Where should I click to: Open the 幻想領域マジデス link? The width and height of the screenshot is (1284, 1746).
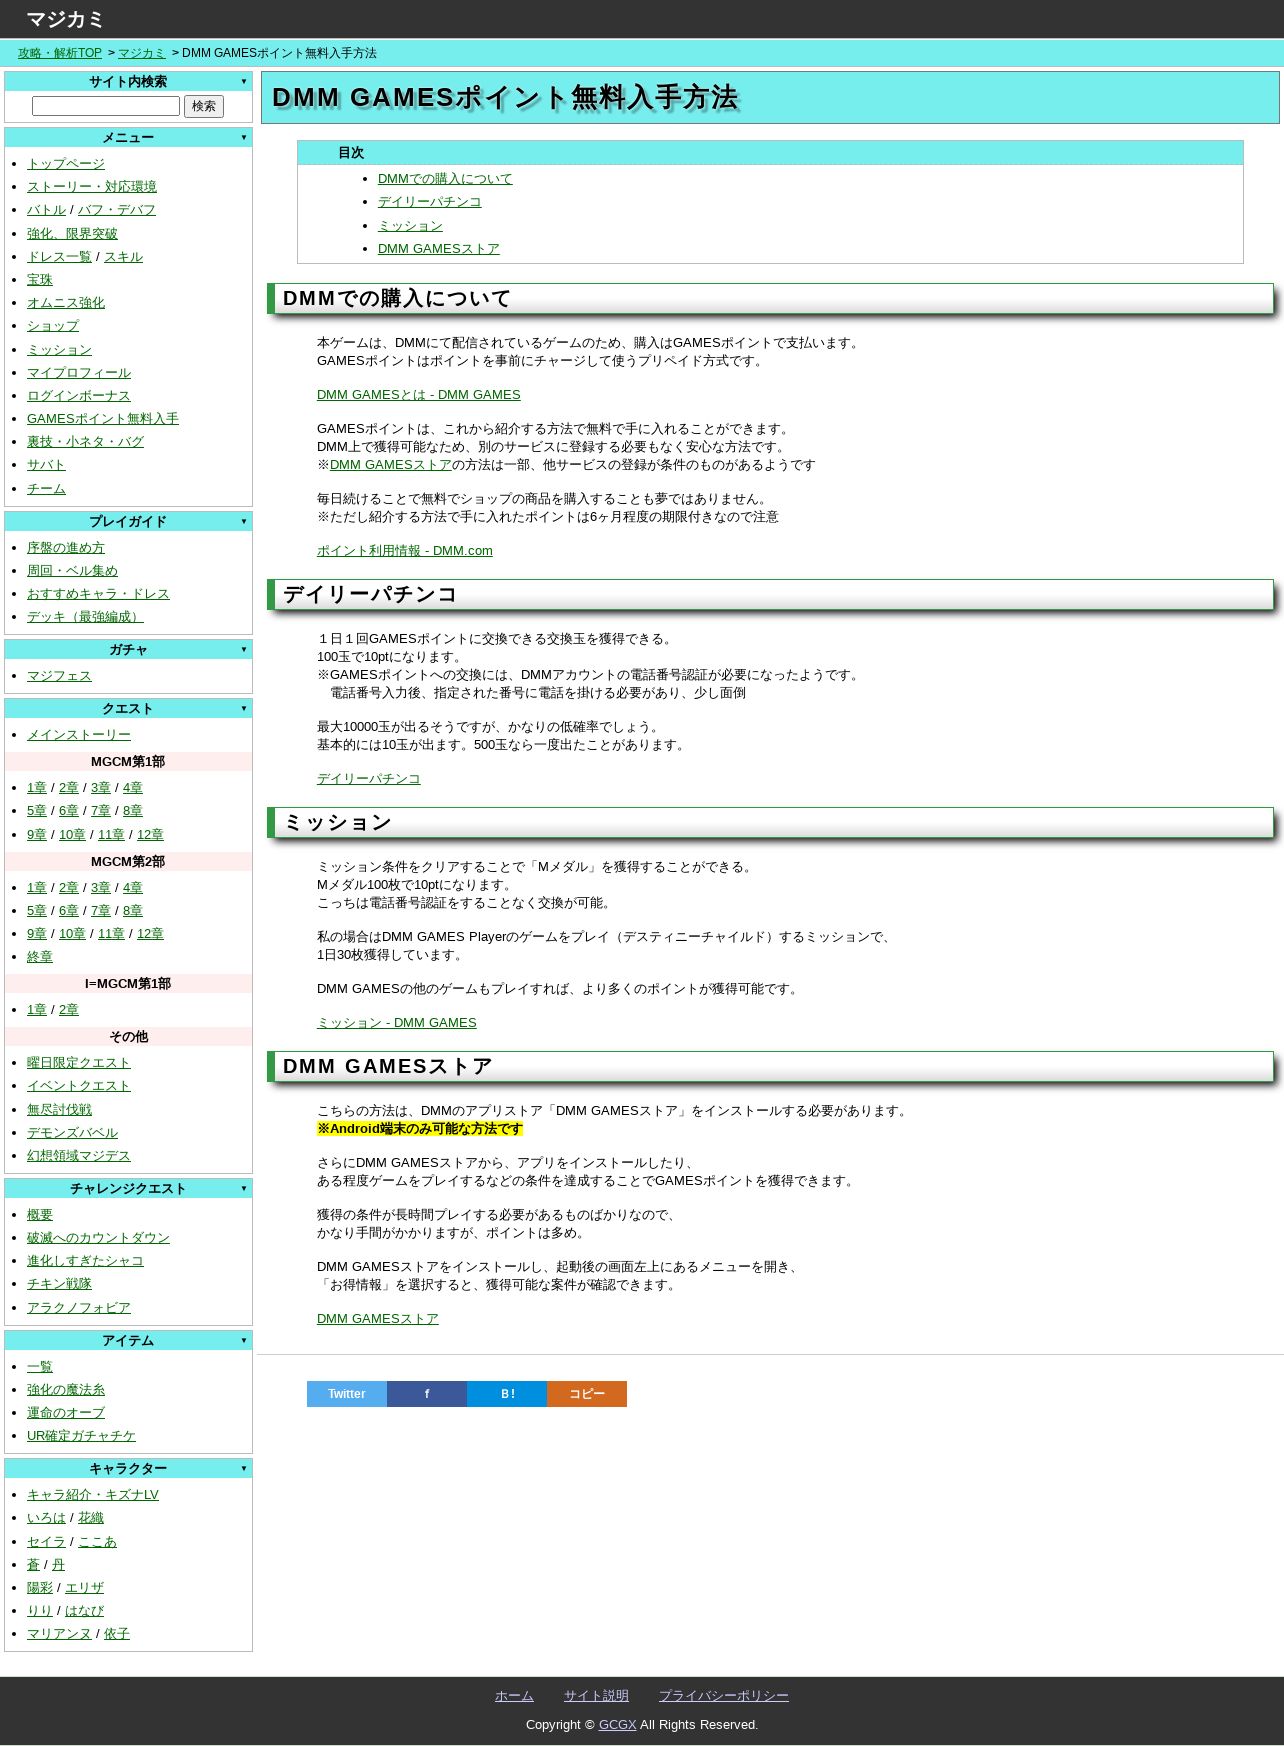[79, 1156]
